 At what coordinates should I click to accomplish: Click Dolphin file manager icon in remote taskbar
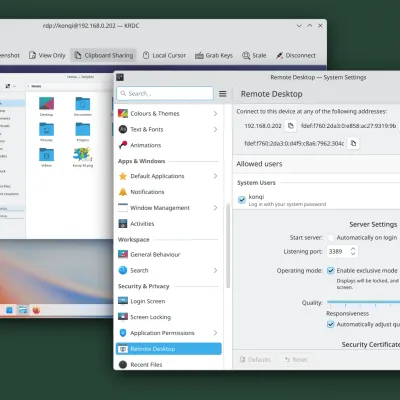[x=23, y=310]
